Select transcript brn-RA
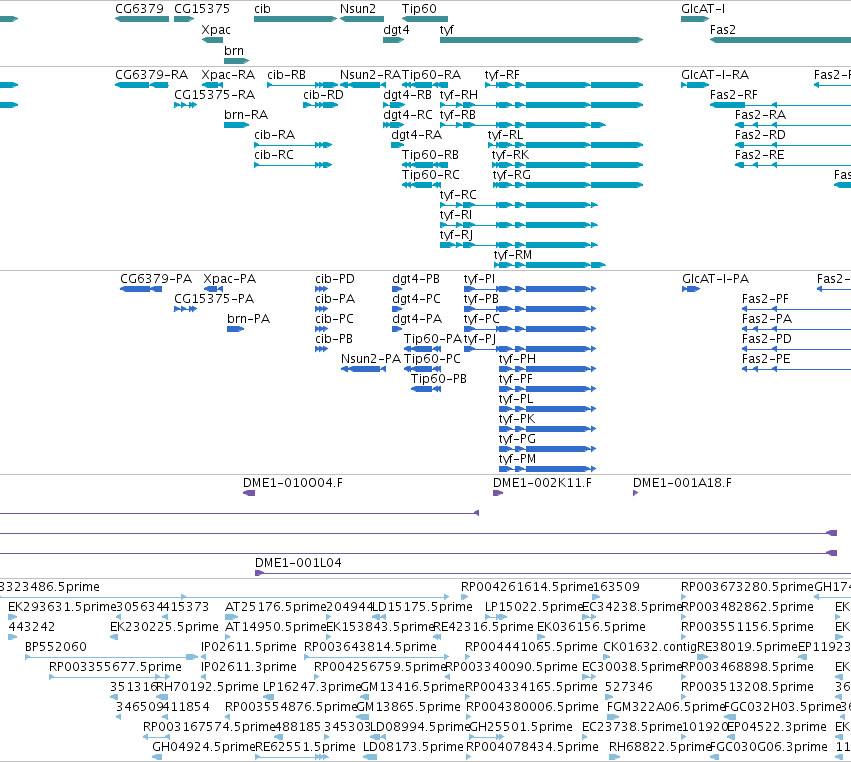Viewport: 851px width, 762px height. click(237, 125)
